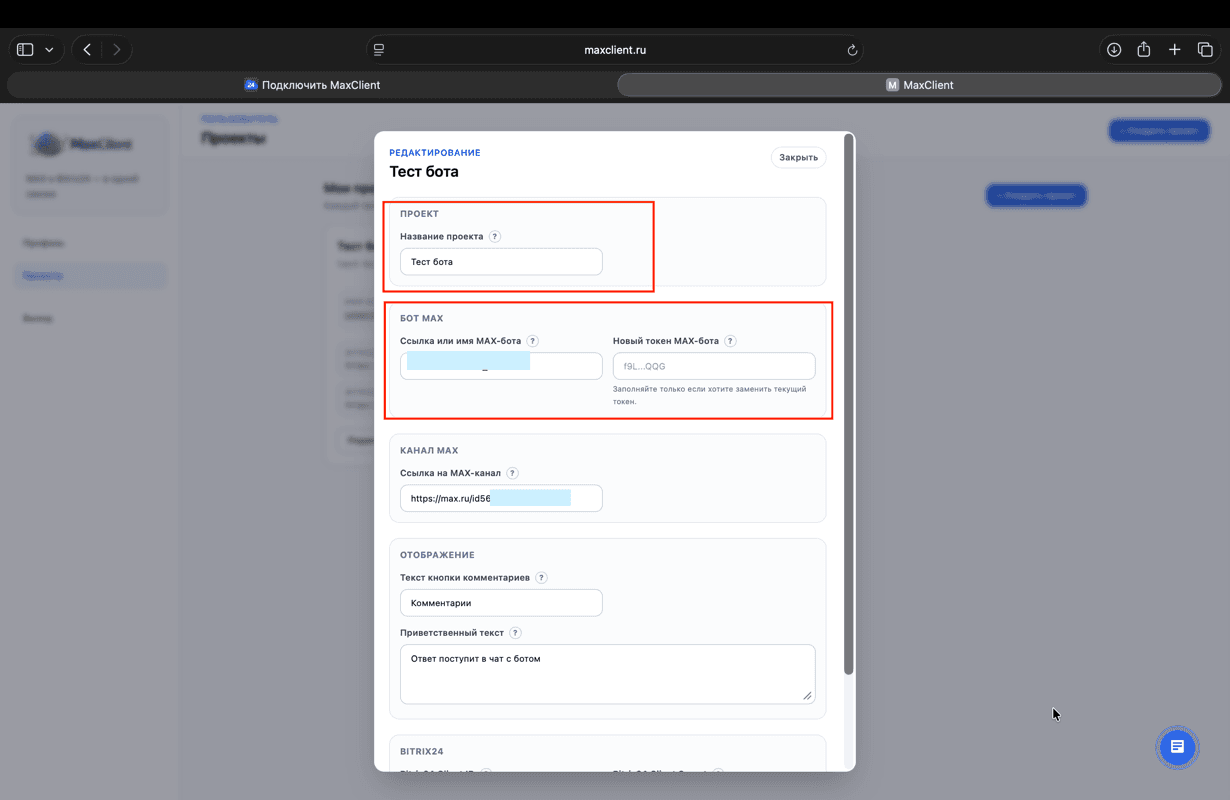Toggle the Safari sidebar icon
The image size is (1230, 800).
(26, 49)
